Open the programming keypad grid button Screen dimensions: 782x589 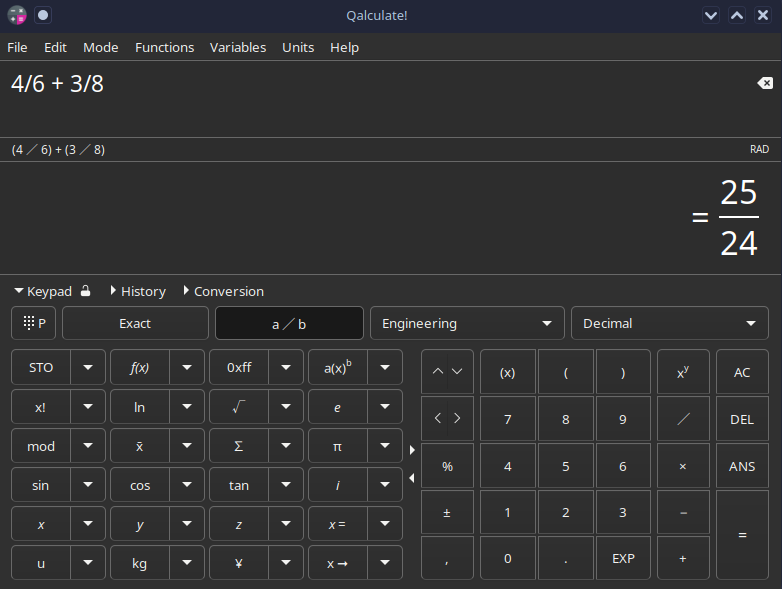[34, 323]
